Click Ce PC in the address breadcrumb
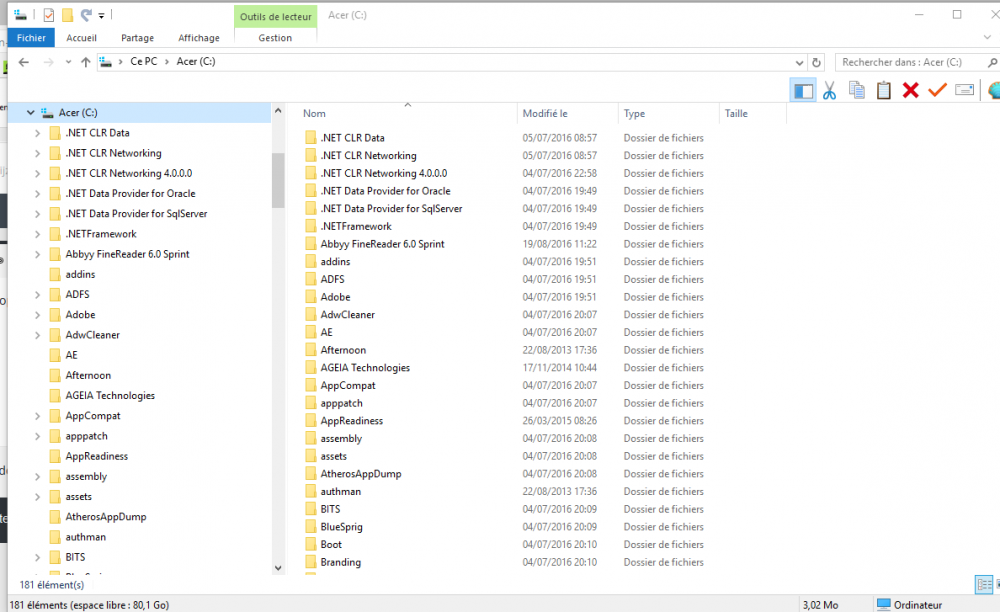 pos(143,61)
